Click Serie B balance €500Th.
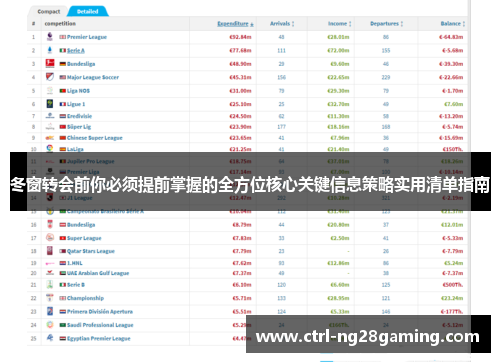 tap(453, 285)
